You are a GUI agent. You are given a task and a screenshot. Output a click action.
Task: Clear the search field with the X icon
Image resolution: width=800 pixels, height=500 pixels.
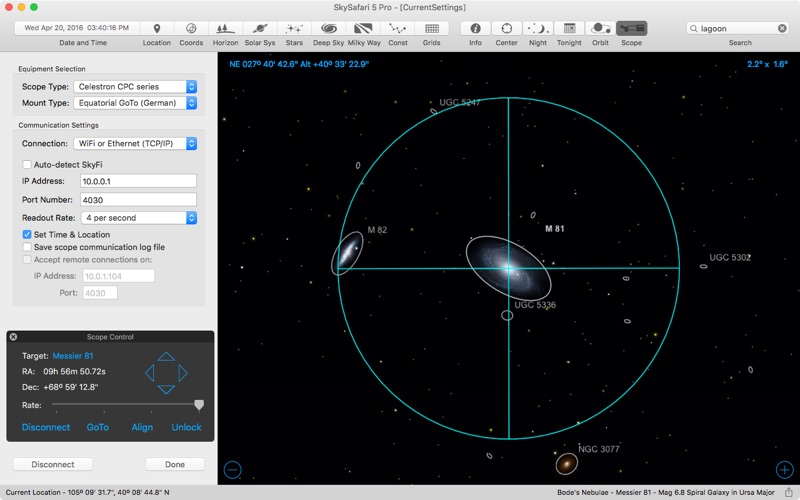[x=782, y=29]
